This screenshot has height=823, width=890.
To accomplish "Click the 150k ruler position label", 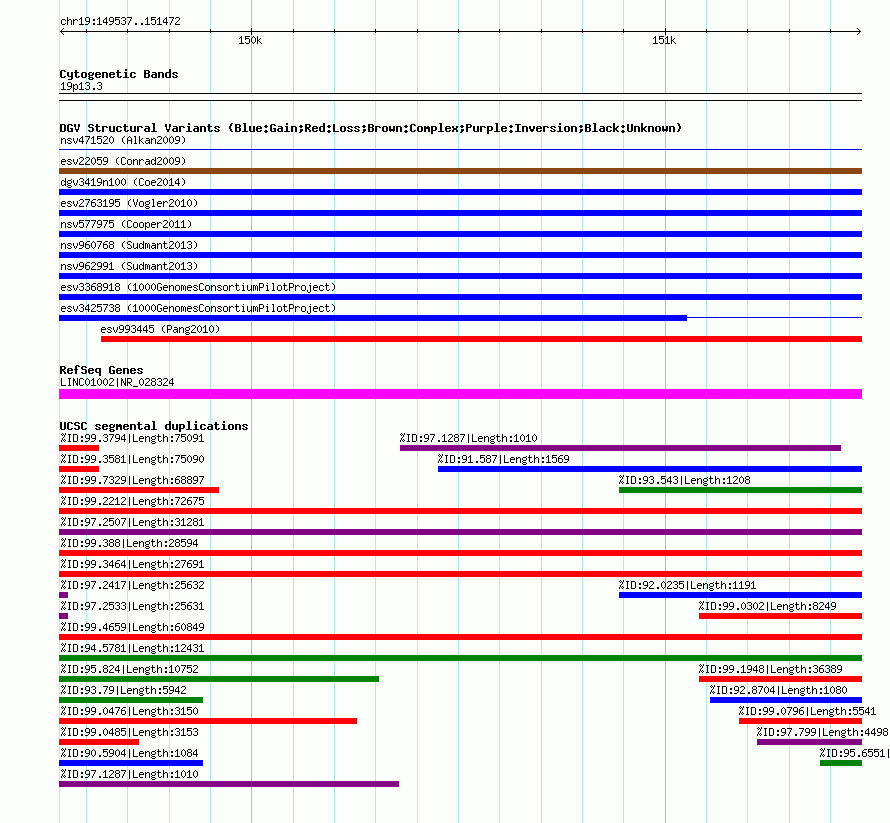I will pyautogui.click(x=250, y=40).
